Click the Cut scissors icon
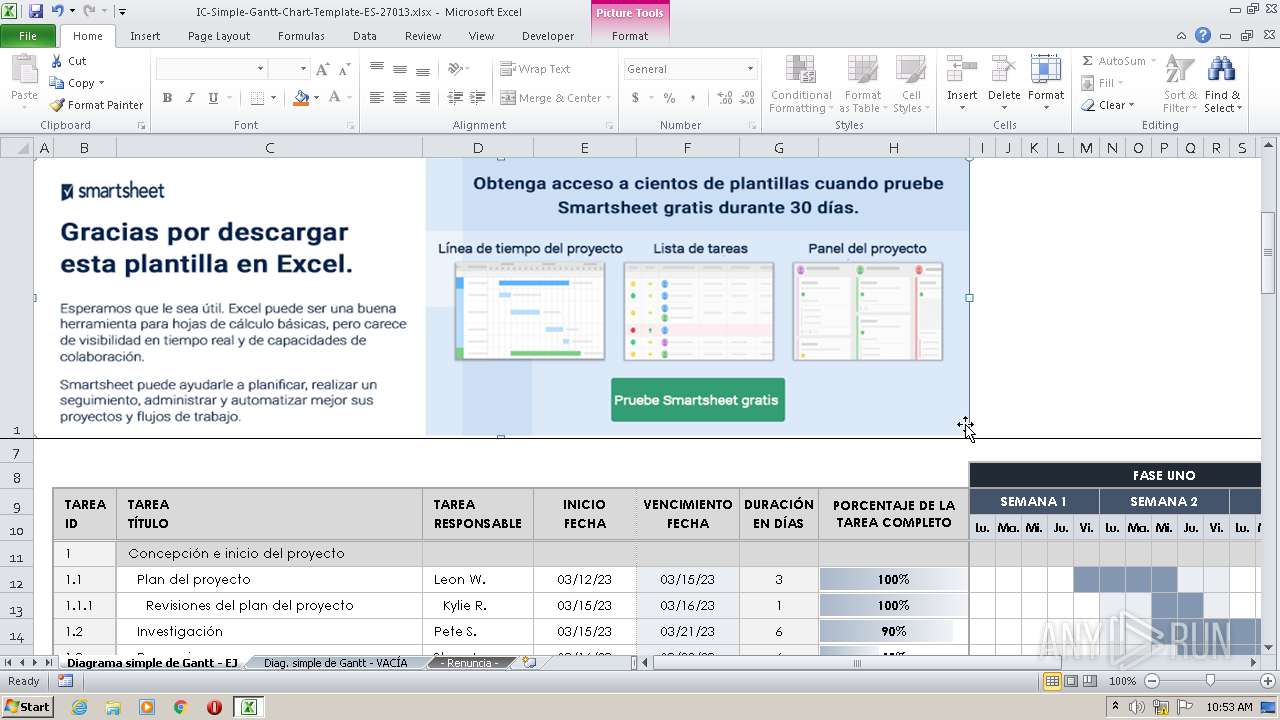 click(x=57, y=61)
